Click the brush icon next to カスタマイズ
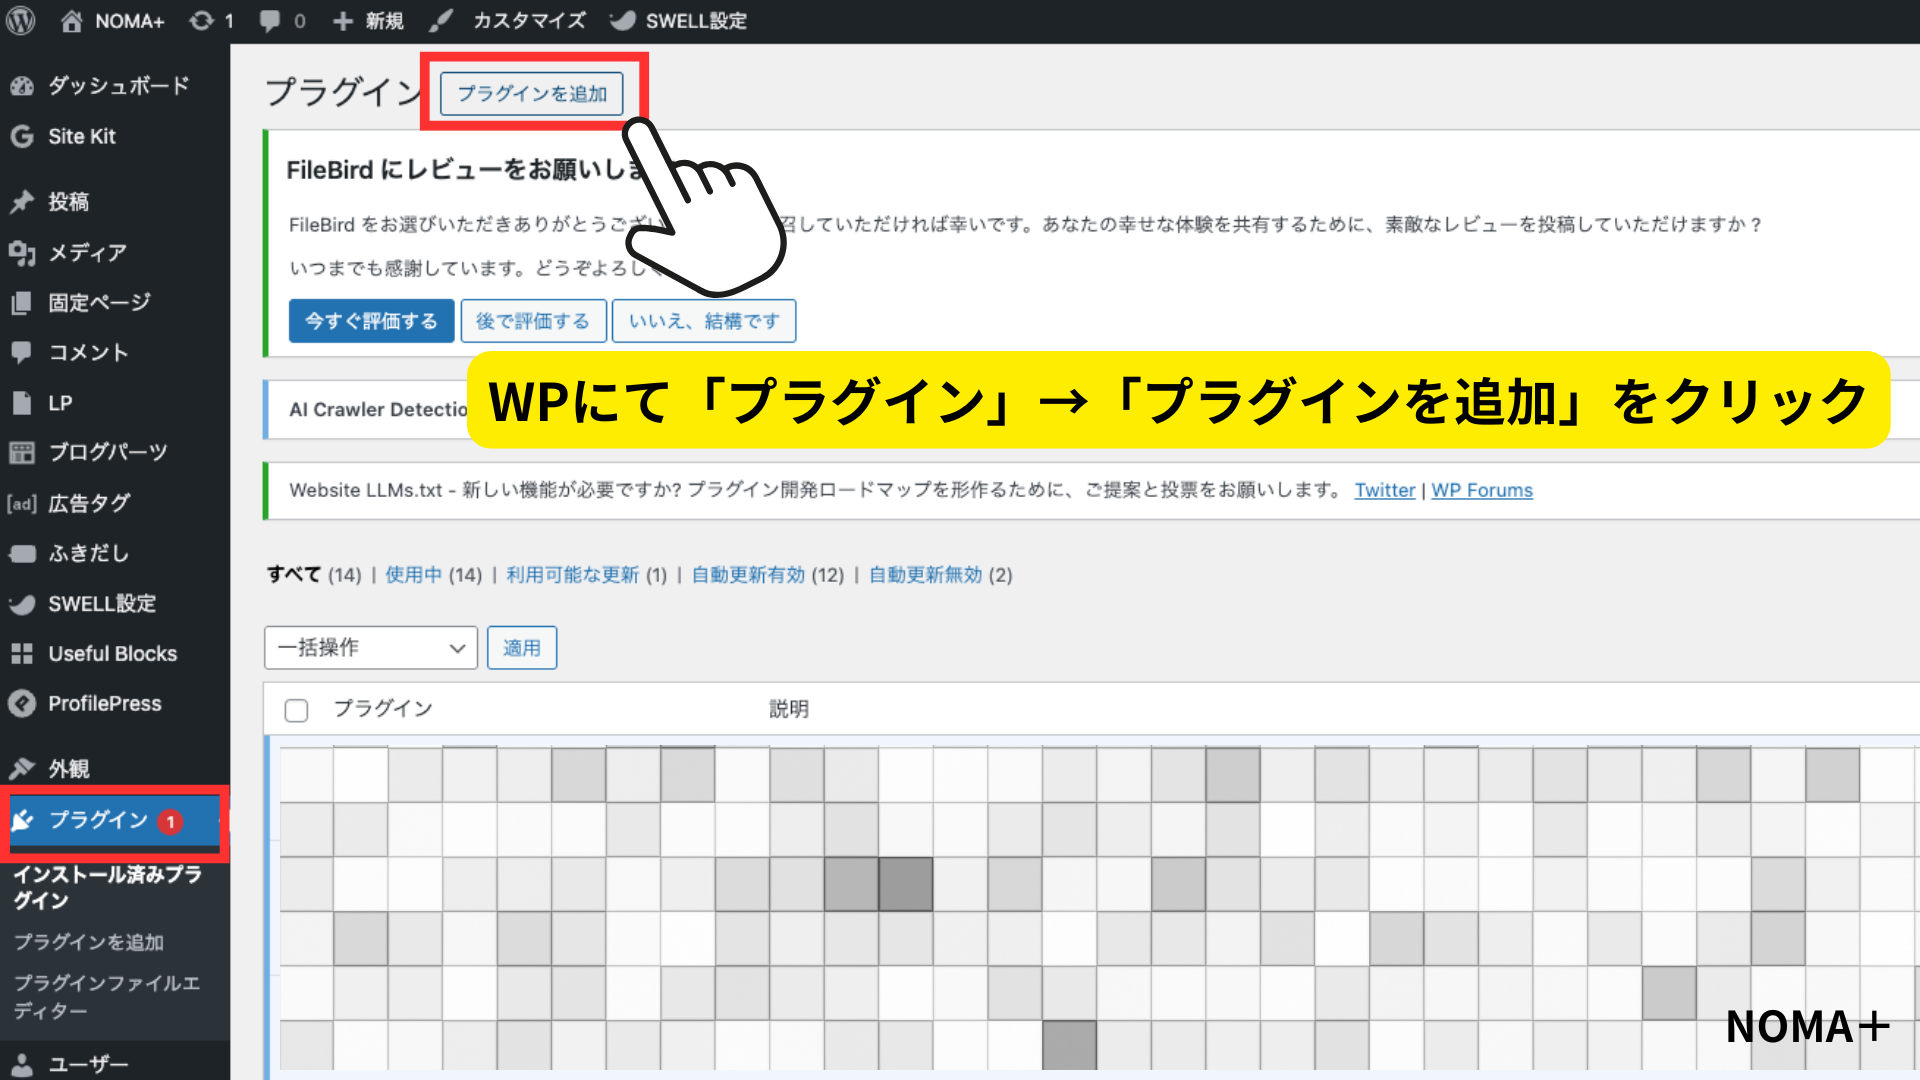Viewport: 1920px width, 1080px height. click(x=441, y=21)
